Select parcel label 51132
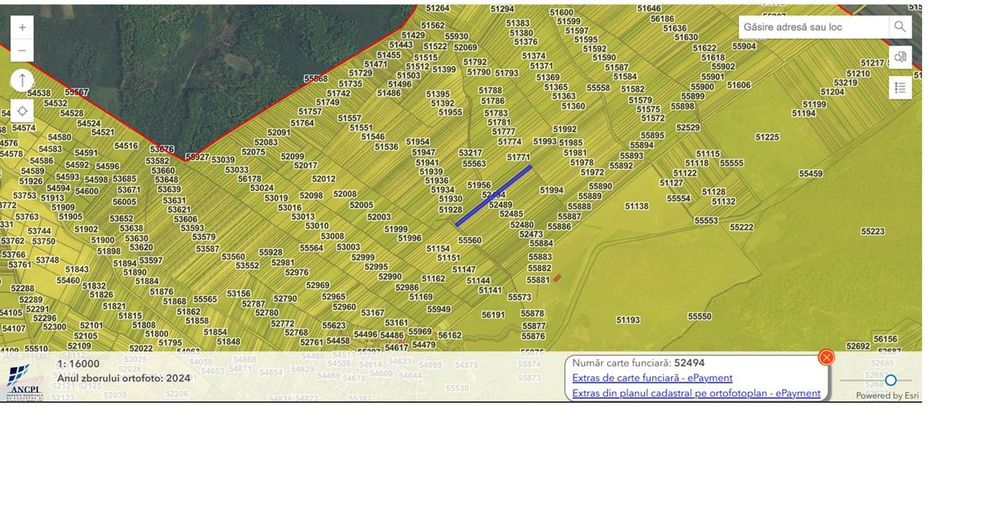 (723, 202)
